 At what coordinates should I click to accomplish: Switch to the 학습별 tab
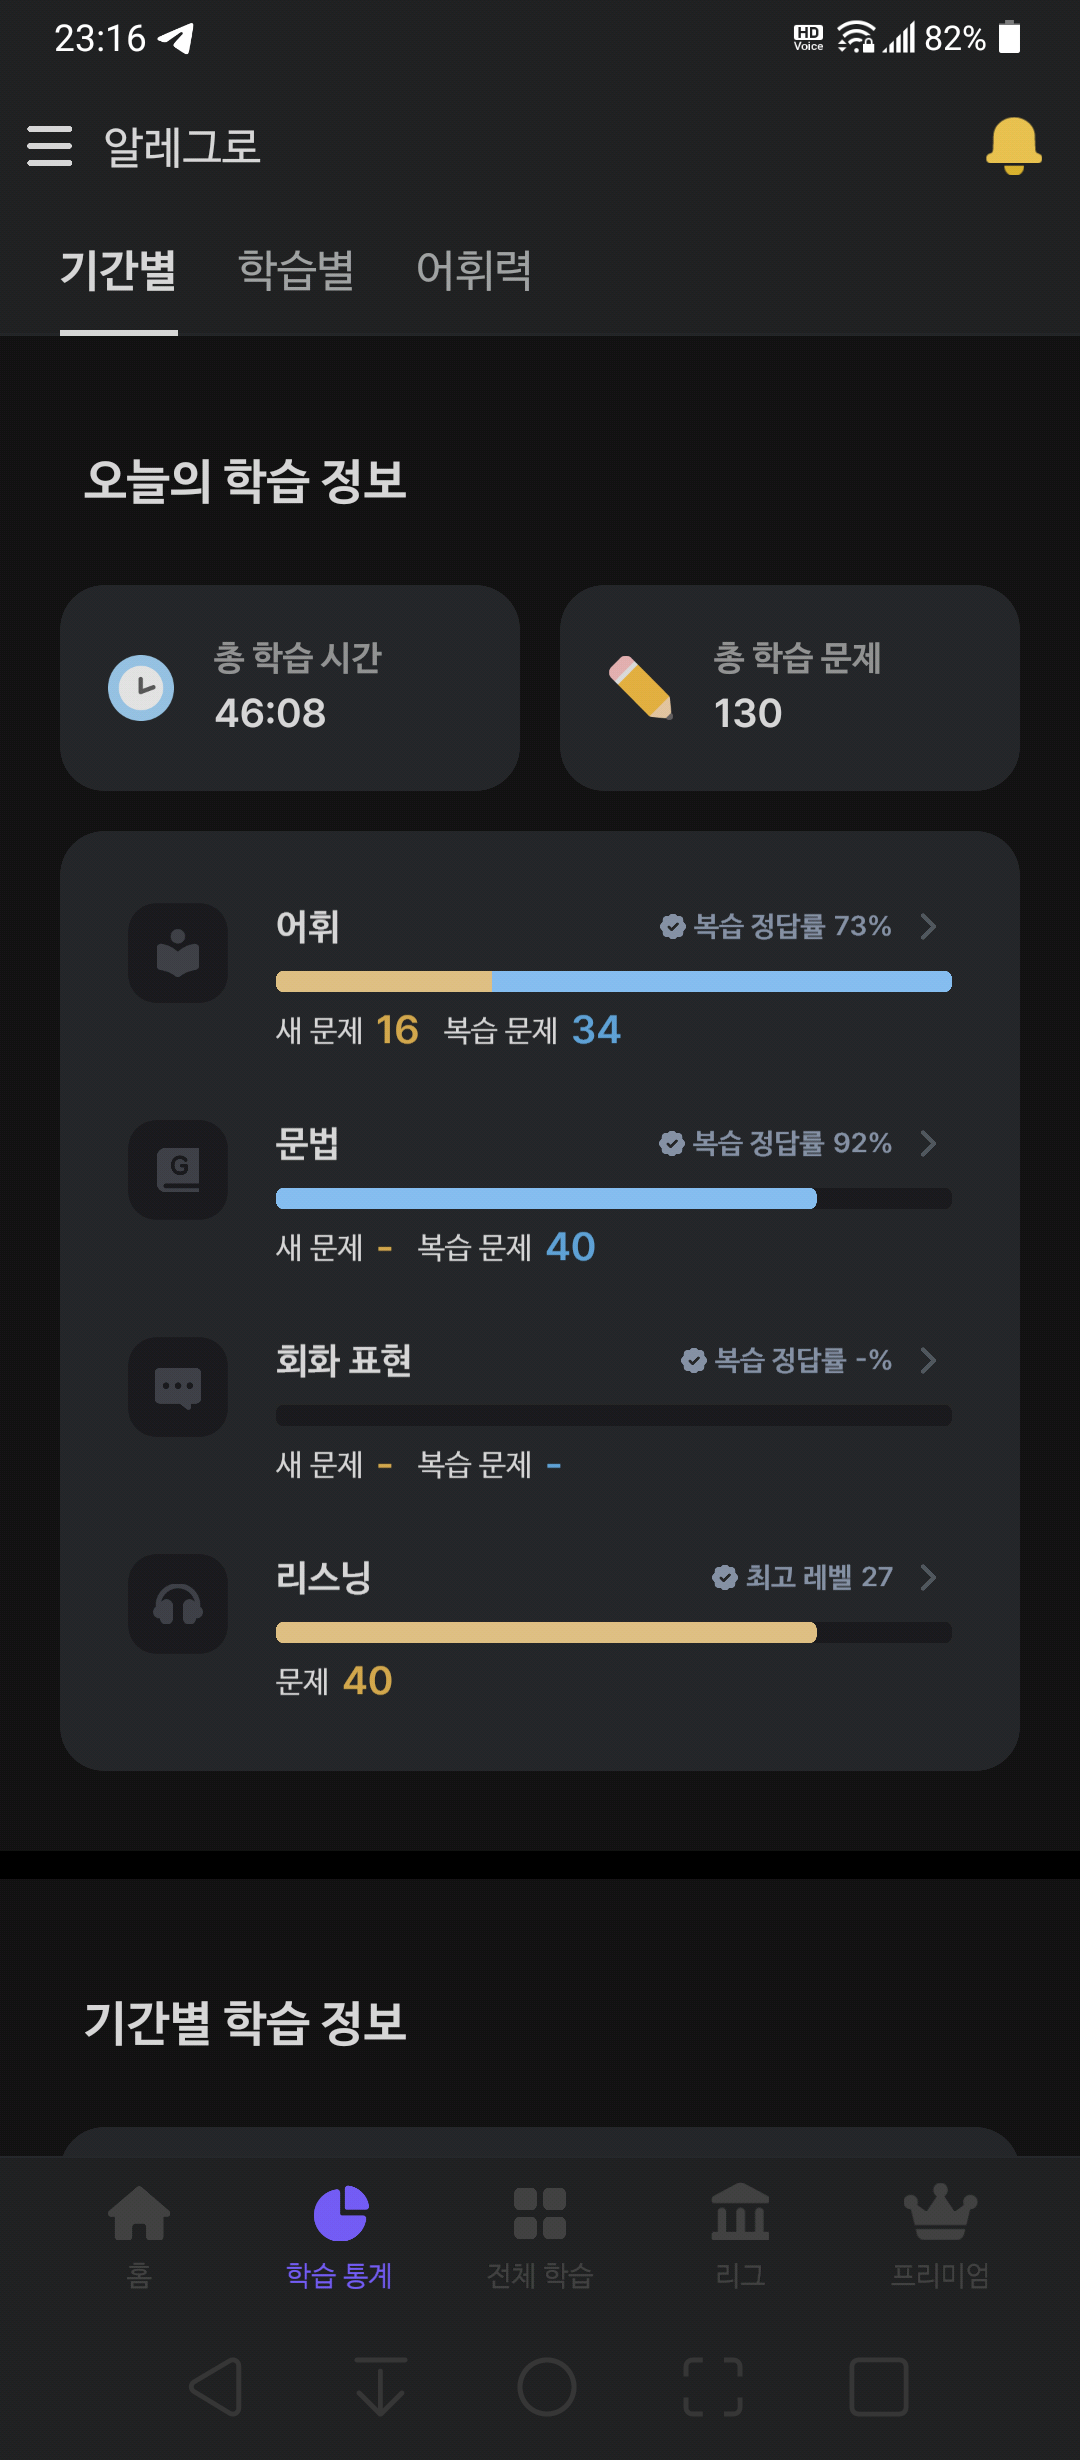pos(296,270)
